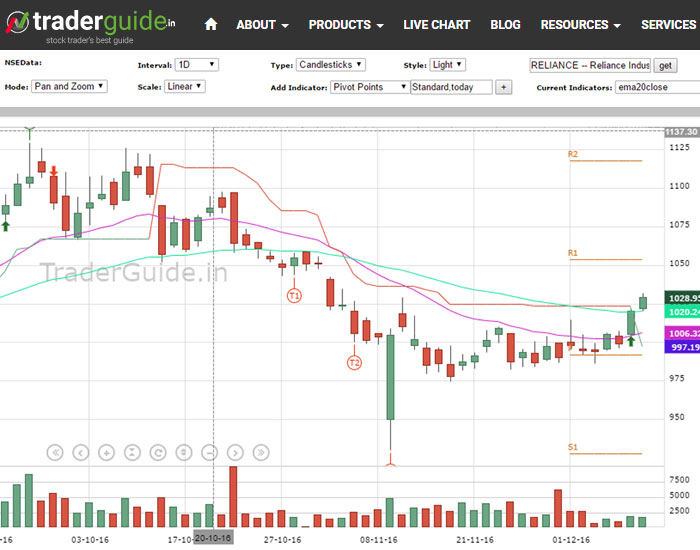This screenshot has height=550, width=700.
Task: Open the SERVICES menu
Action: coord(670,25)
